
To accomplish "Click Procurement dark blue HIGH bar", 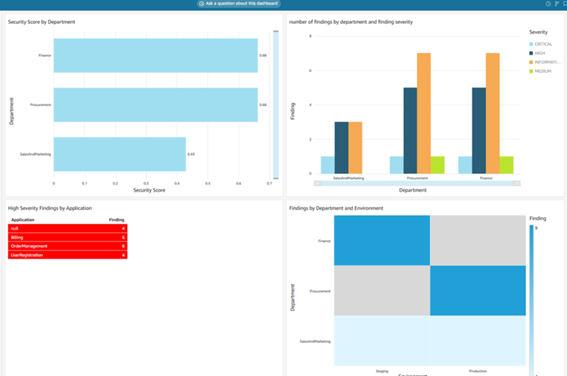I will click(410, 131).
